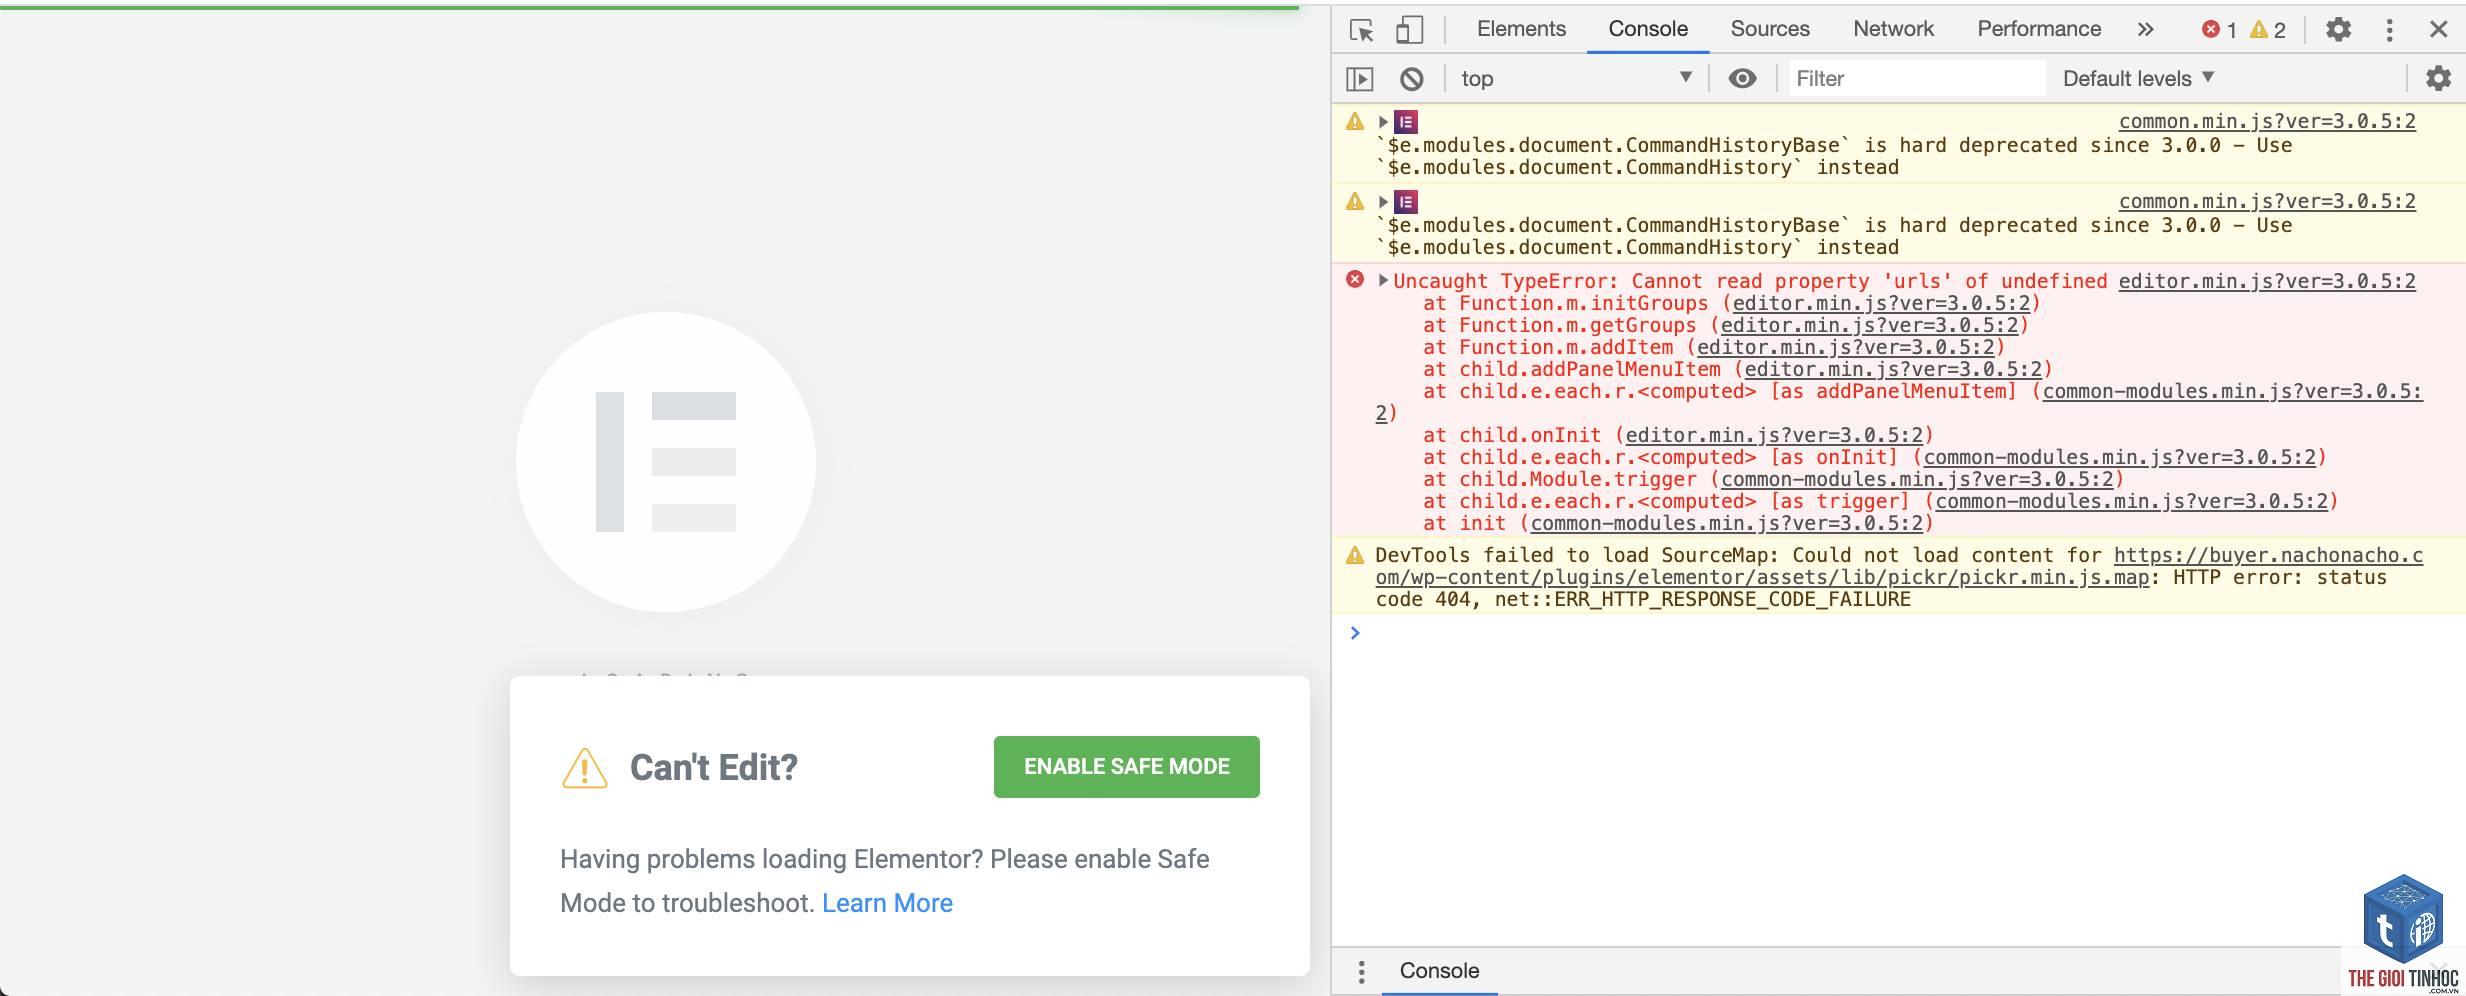This screenshot has height=996, width=2466.
Task: Open second common.min.js?ver=3.0.5:2 source link
Action: coord(2267,202)
